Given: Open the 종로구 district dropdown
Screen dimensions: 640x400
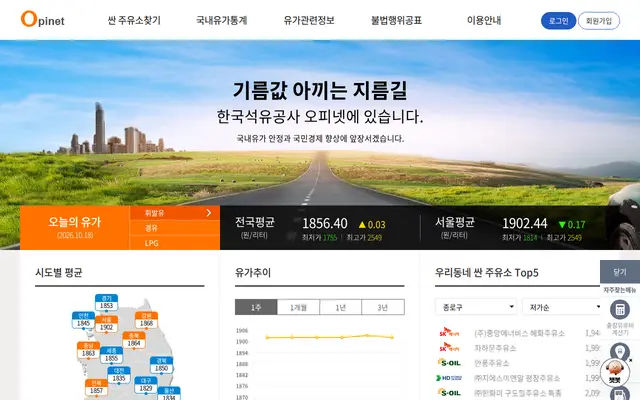Looking at the screenshot, I should (476, 307).
